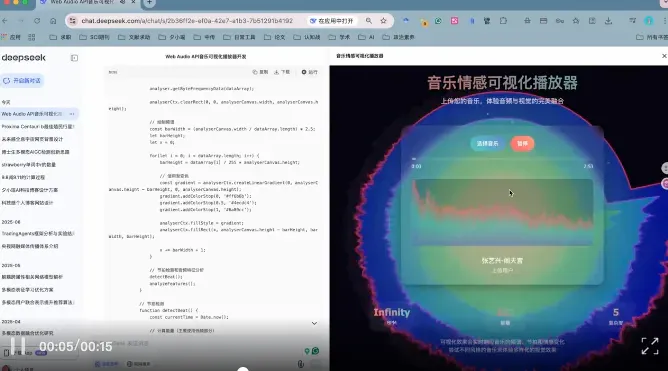Click 在应用中打开 open-in-app button
The width and height of the screenshot is (668, 371).
coord(331,21)
